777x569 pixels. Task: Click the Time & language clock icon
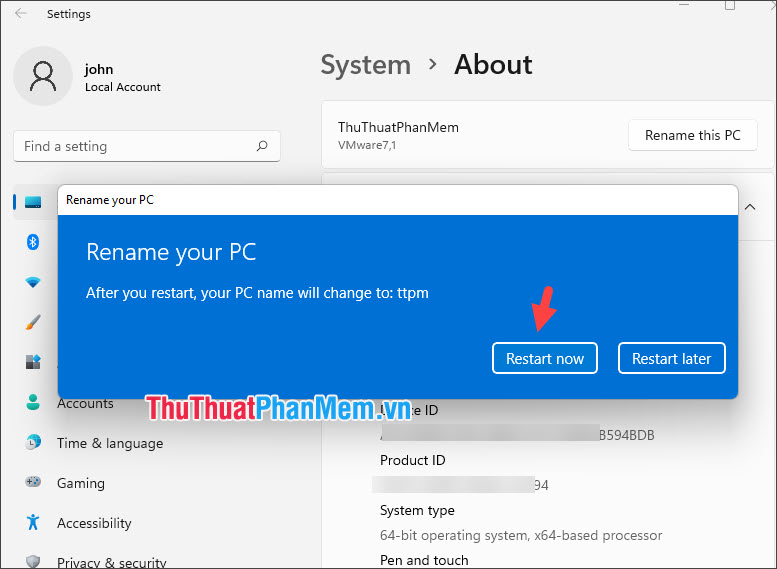(33, 442)
